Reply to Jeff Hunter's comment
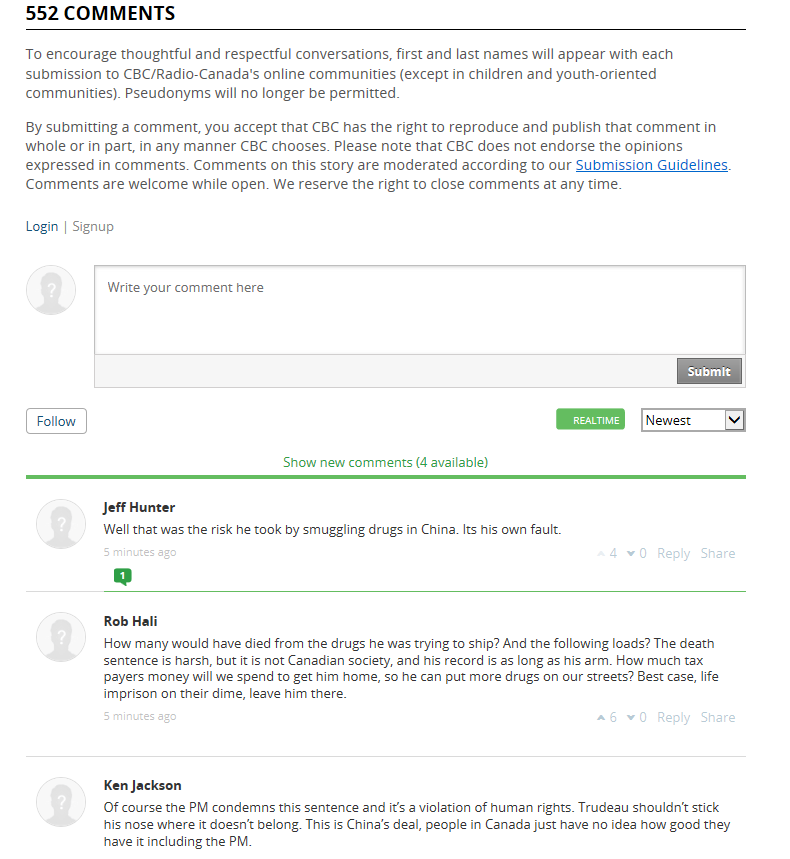Screen dimensions: 790x859 pyautogui.click(x=673, y=554)
